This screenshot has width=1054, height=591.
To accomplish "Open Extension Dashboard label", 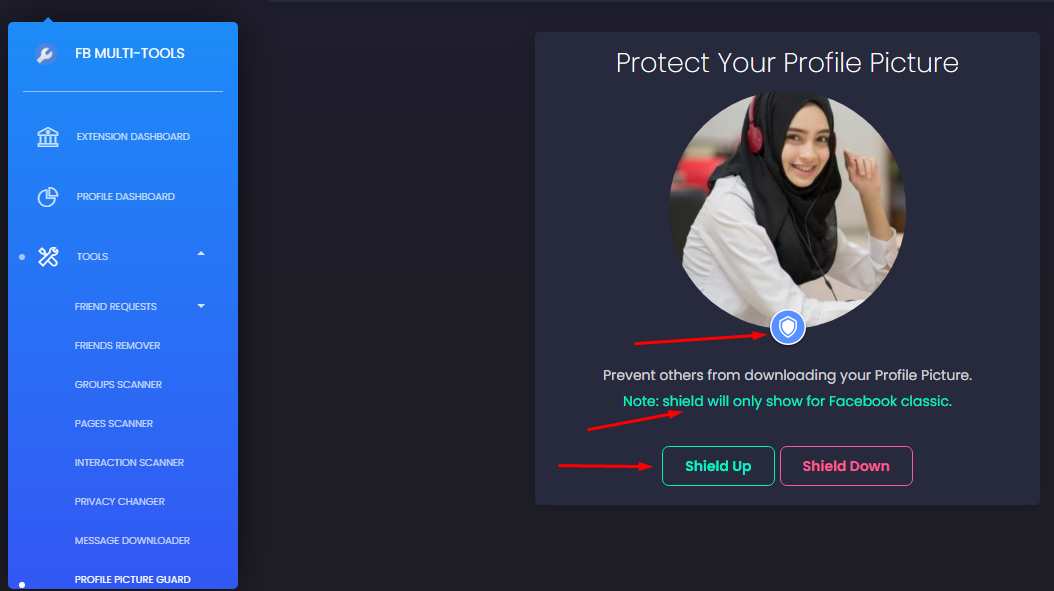I will click(x=133, y=136).
